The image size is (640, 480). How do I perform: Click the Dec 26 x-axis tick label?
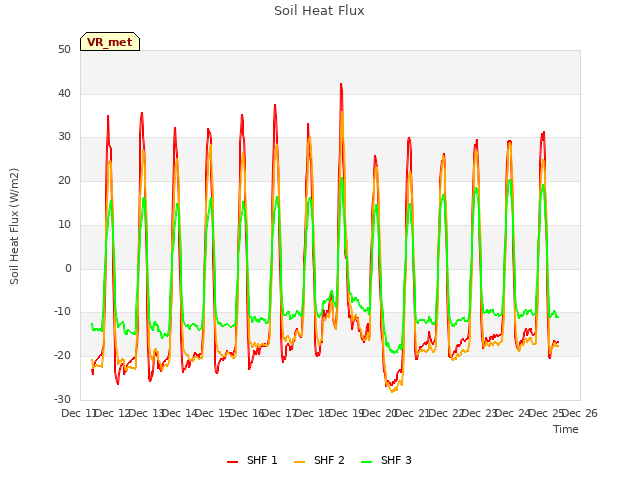pyautogui.click(x=580, y=413)
